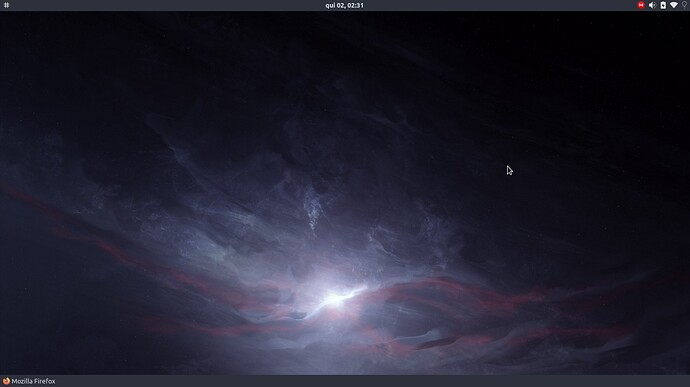
Task: Click the location pin tray icon
Action: point(684,5)
